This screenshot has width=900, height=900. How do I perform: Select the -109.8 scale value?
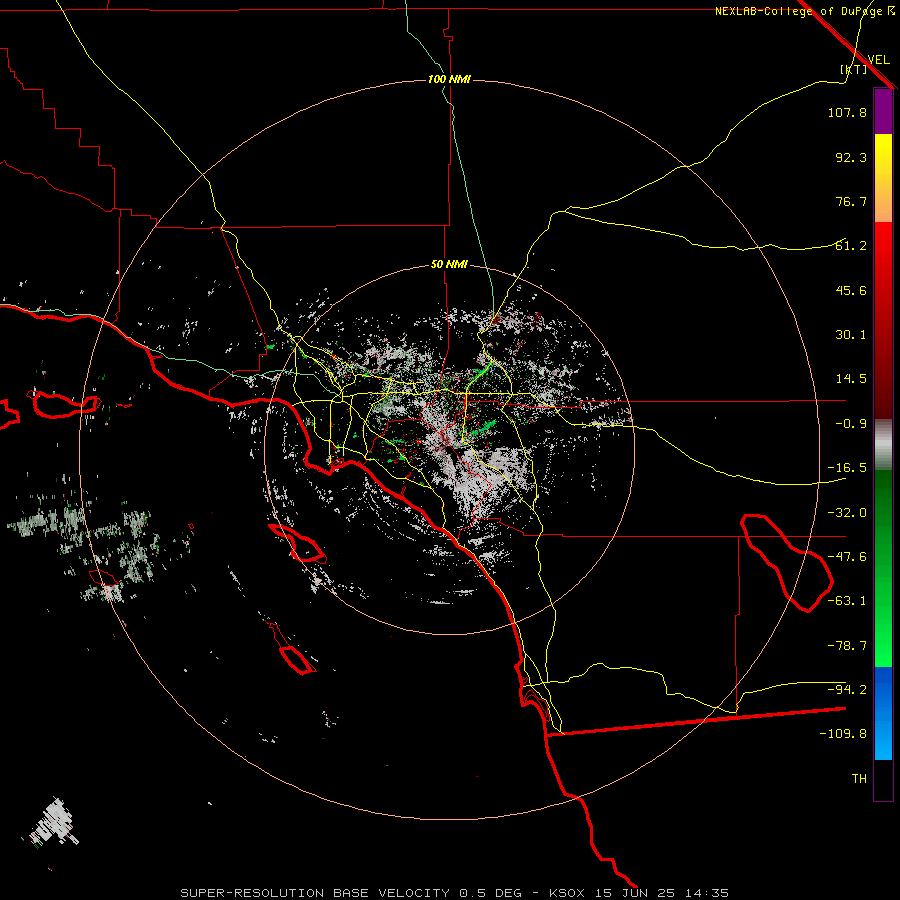(843, 734)
